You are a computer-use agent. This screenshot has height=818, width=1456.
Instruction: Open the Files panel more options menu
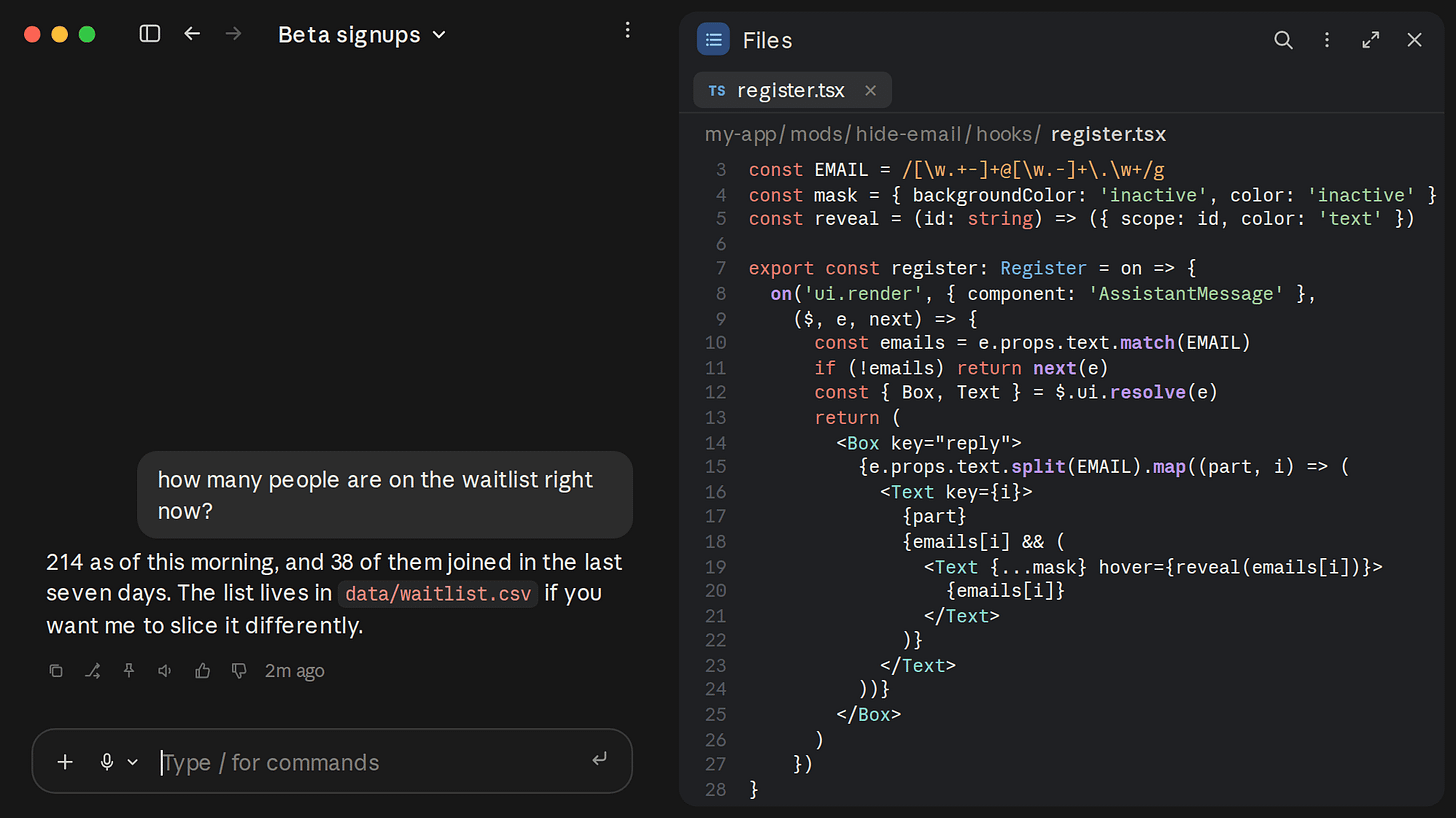pos(1327,40)
